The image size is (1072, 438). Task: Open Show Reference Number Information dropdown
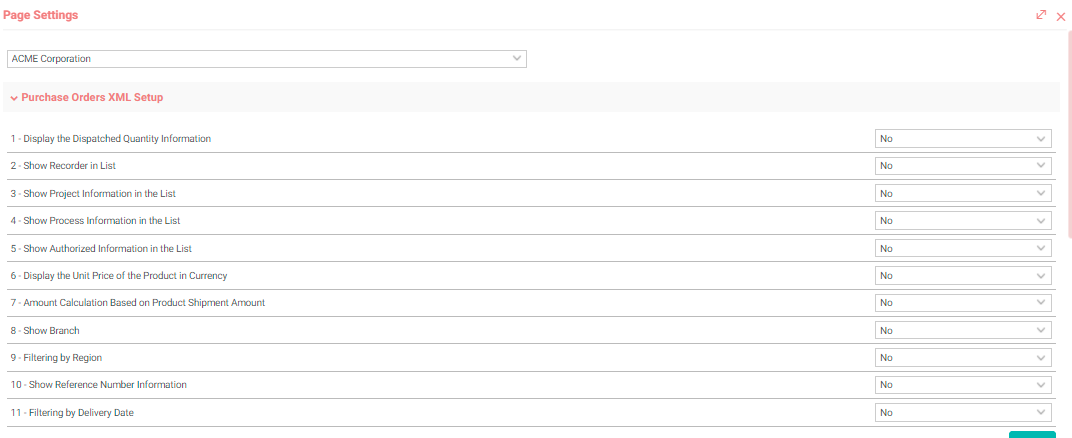coord(963,385)
